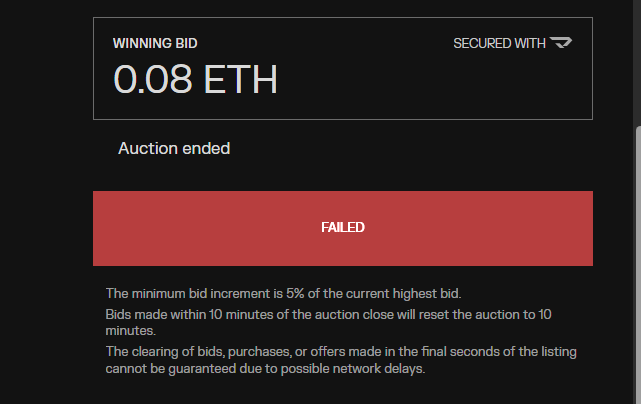Click the current highest bid phrase
Viewport: 641px width, 404px height.
pos(403,294)
